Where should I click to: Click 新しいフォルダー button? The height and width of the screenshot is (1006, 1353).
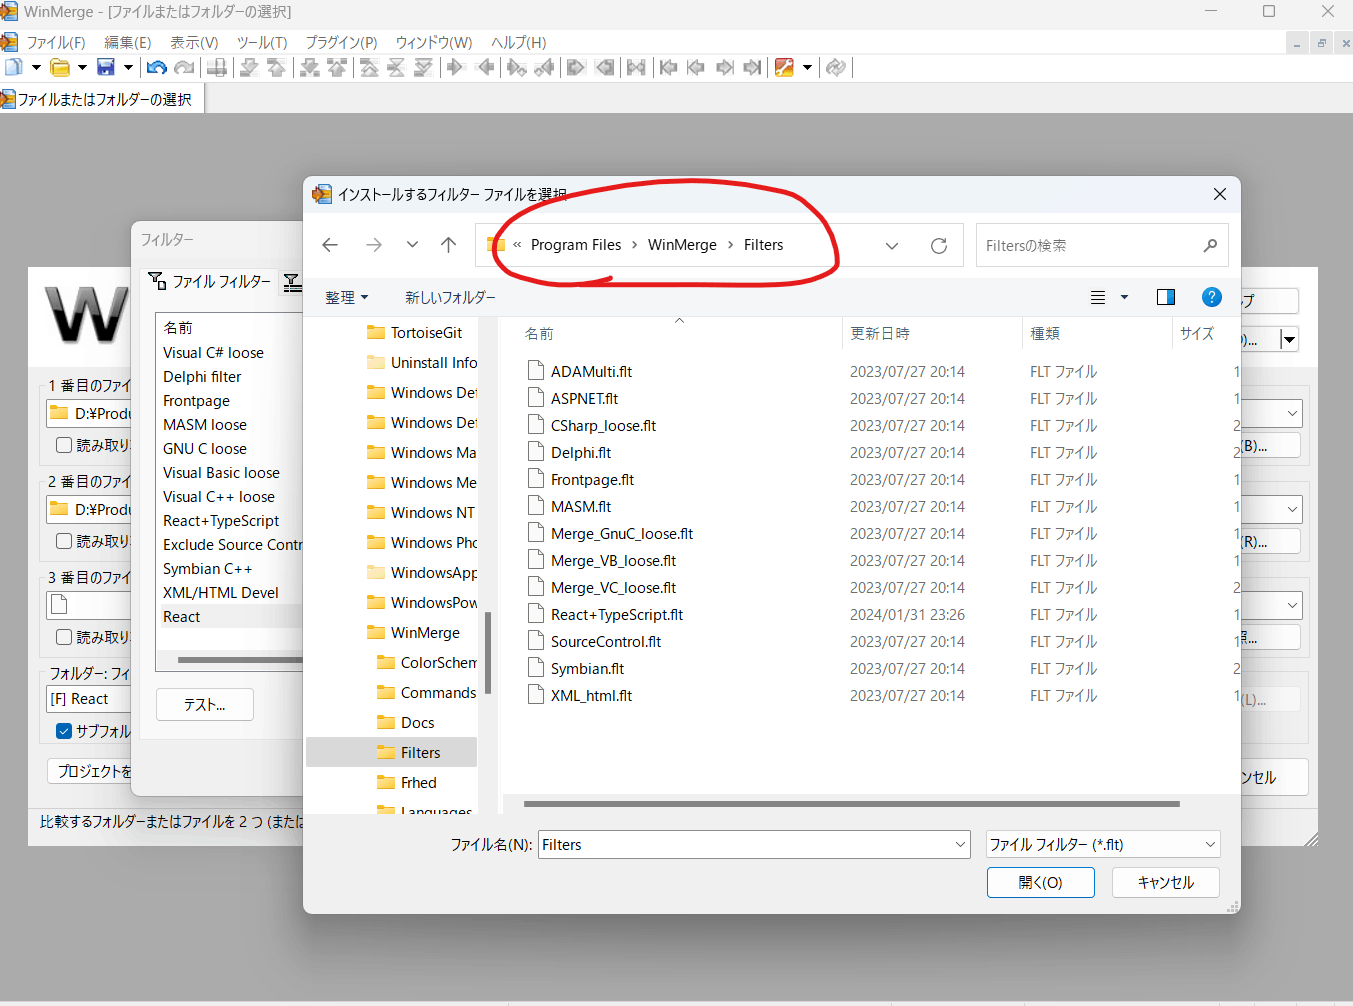450,297
